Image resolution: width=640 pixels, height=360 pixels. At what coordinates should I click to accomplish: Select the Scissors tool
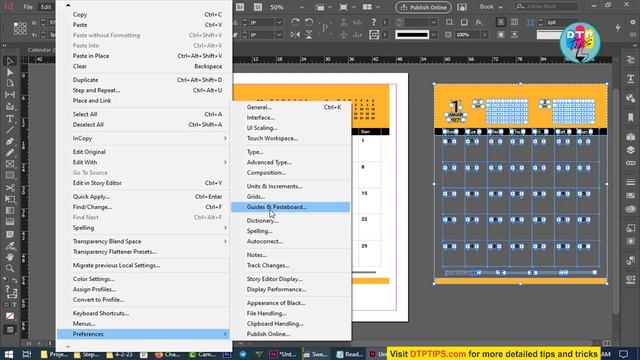(10, 188)
